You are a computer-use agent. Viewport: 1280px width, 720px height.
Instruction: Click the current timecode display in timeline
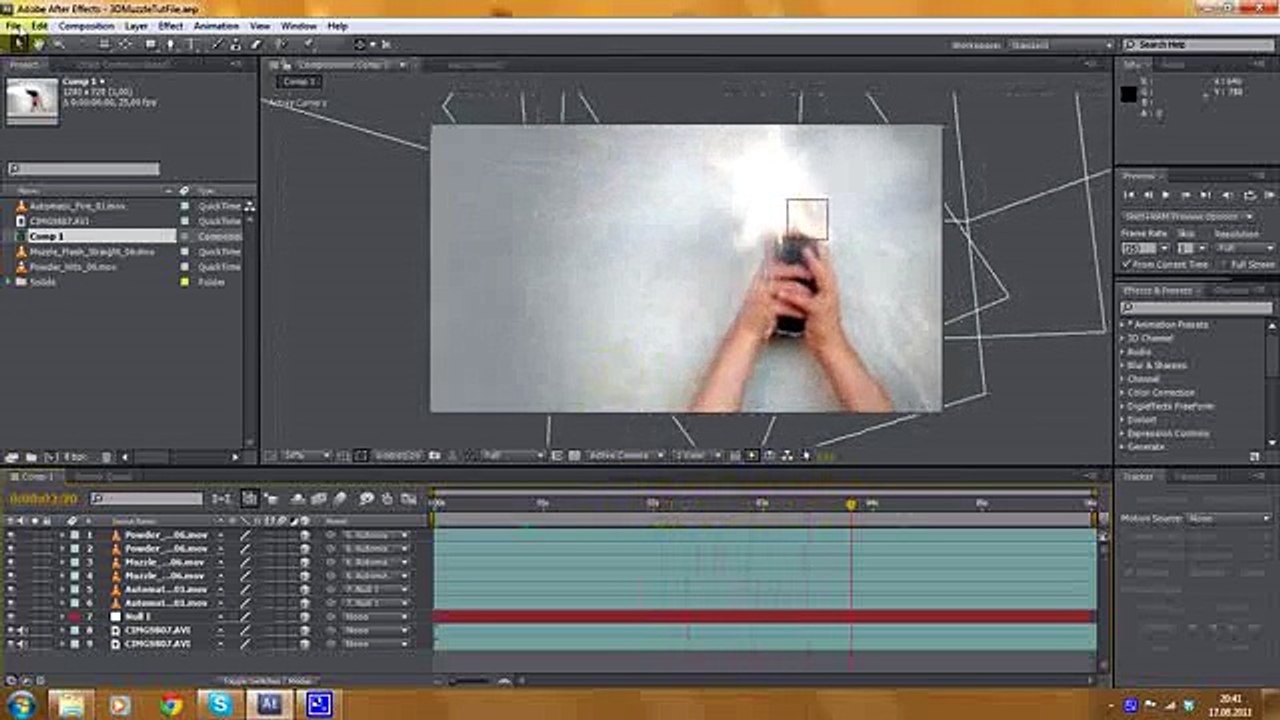(x=43, y=498)
